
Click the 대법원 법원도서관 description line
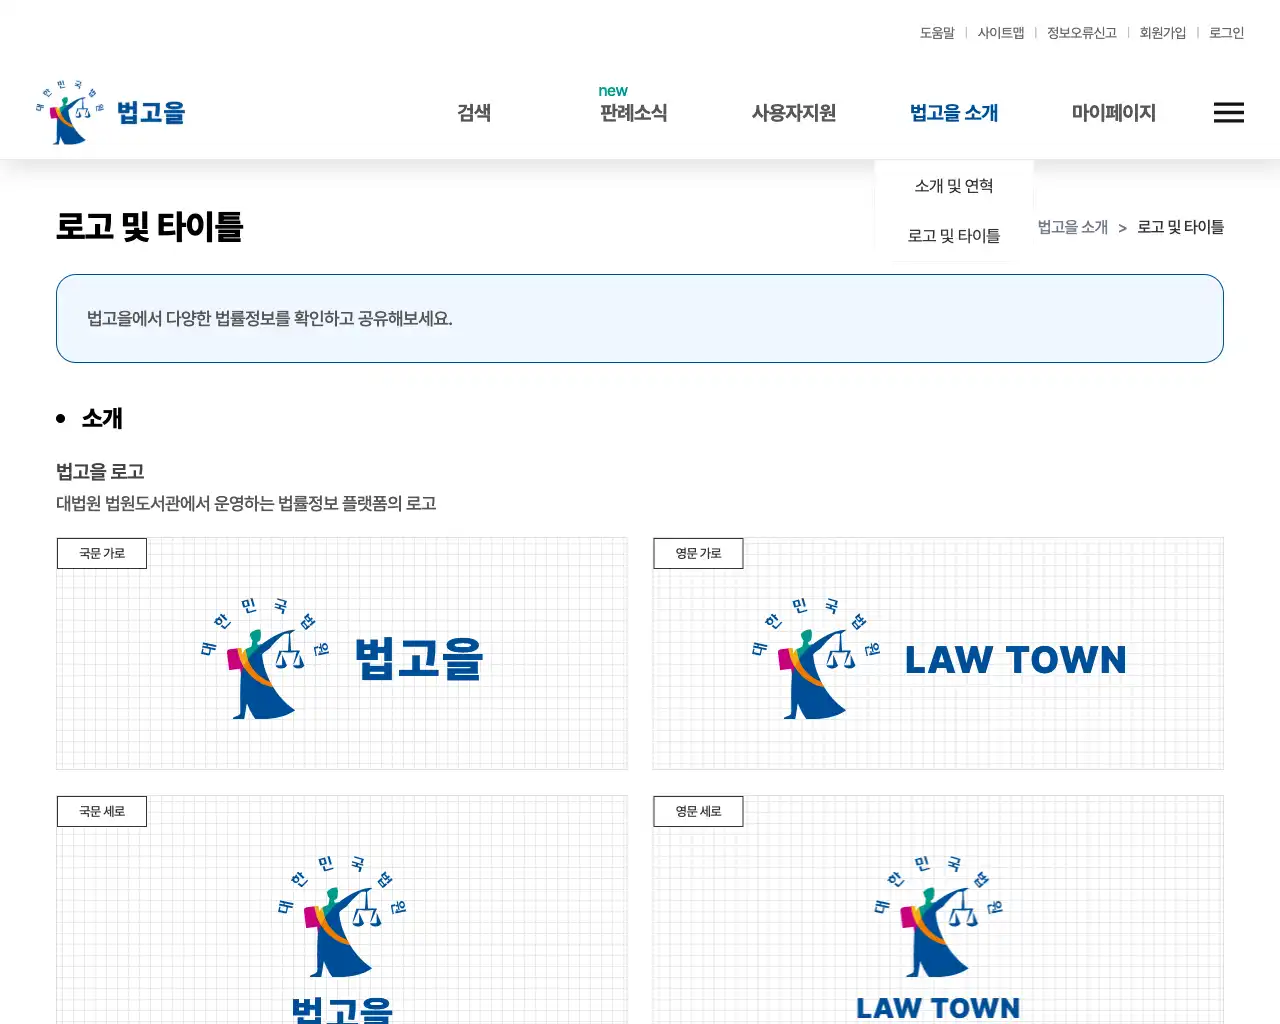pyautogui.click(x=246, y=503)
